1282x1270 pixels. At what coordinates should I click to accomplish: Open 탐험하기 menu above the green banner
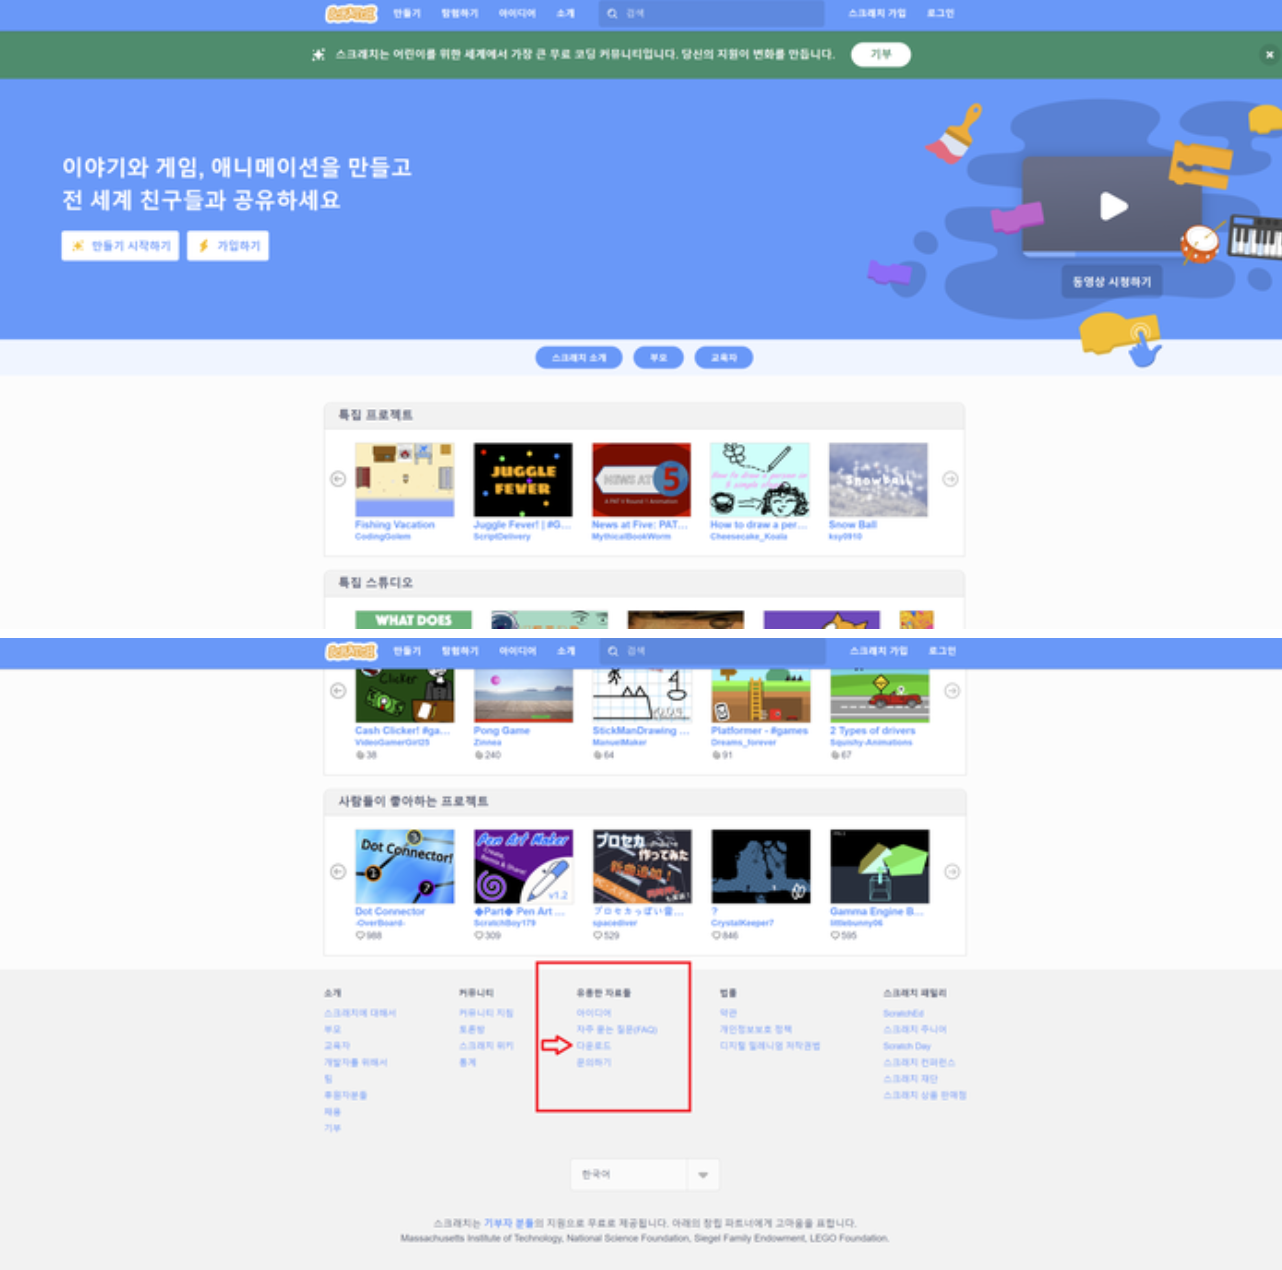pos(460,13)
